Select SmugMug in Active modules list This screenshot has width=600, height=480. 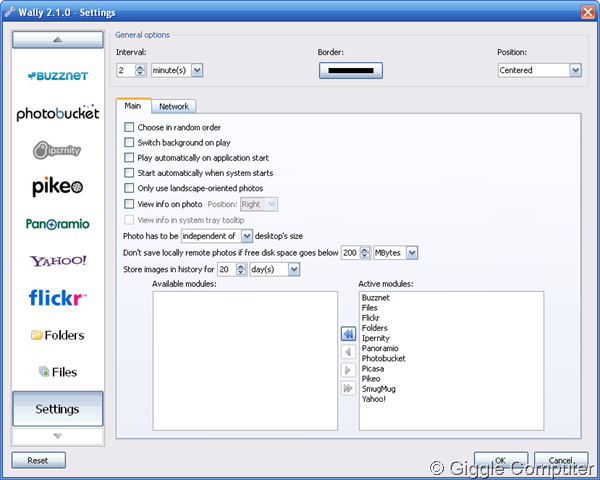tap(378, 389)
